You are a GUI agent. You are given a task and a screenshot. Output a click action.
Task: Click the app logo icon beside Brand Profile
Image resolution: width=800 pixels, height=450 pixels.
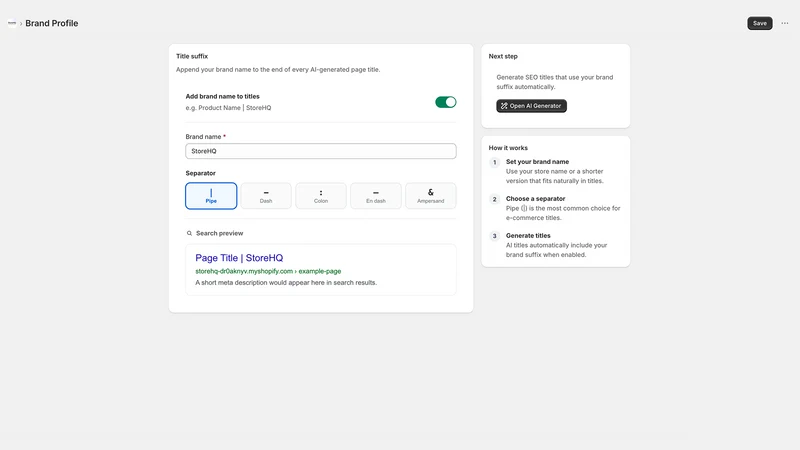(x=12, y=23)
